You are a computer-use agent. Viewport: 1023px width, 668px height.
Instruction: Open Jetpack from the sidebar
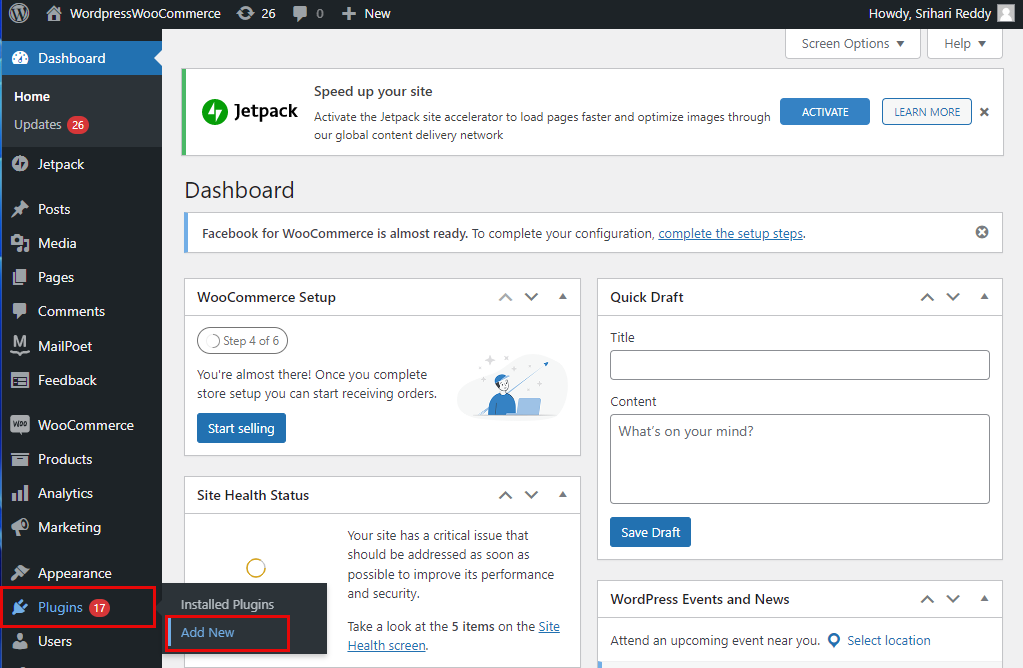[61, 164]
